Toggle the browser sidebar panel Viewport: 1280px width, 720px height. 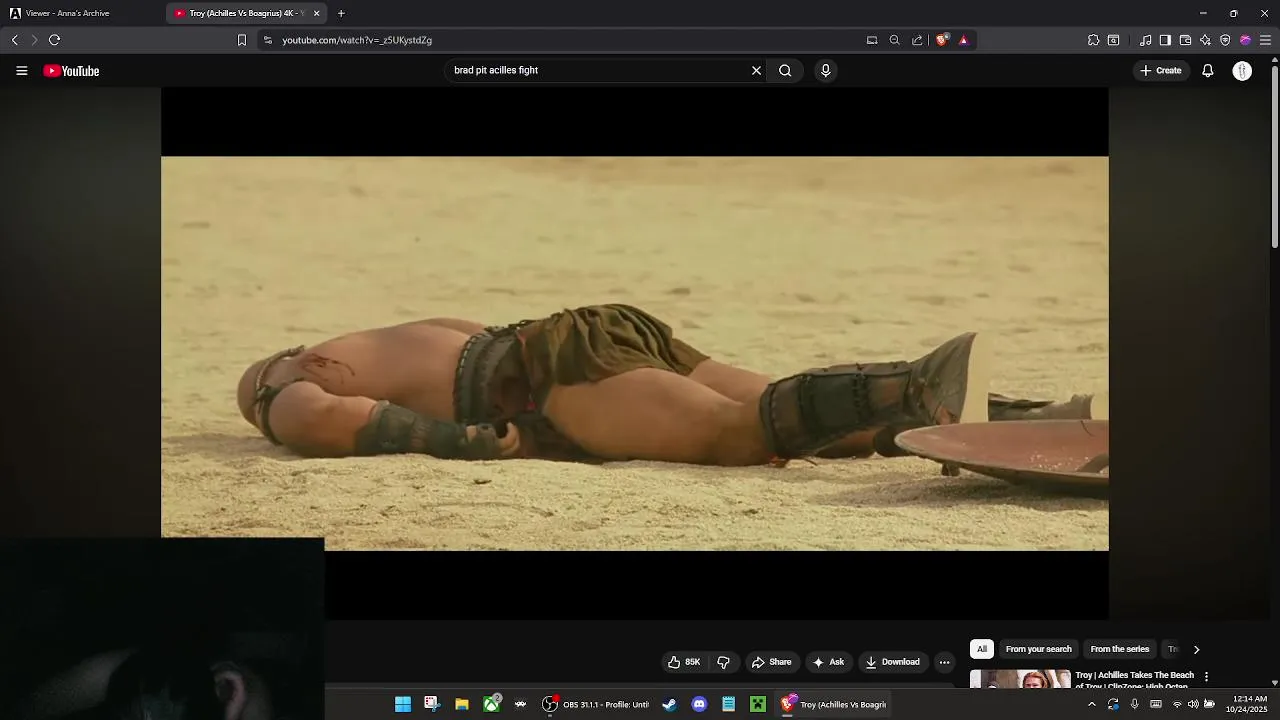point(1165,40)
